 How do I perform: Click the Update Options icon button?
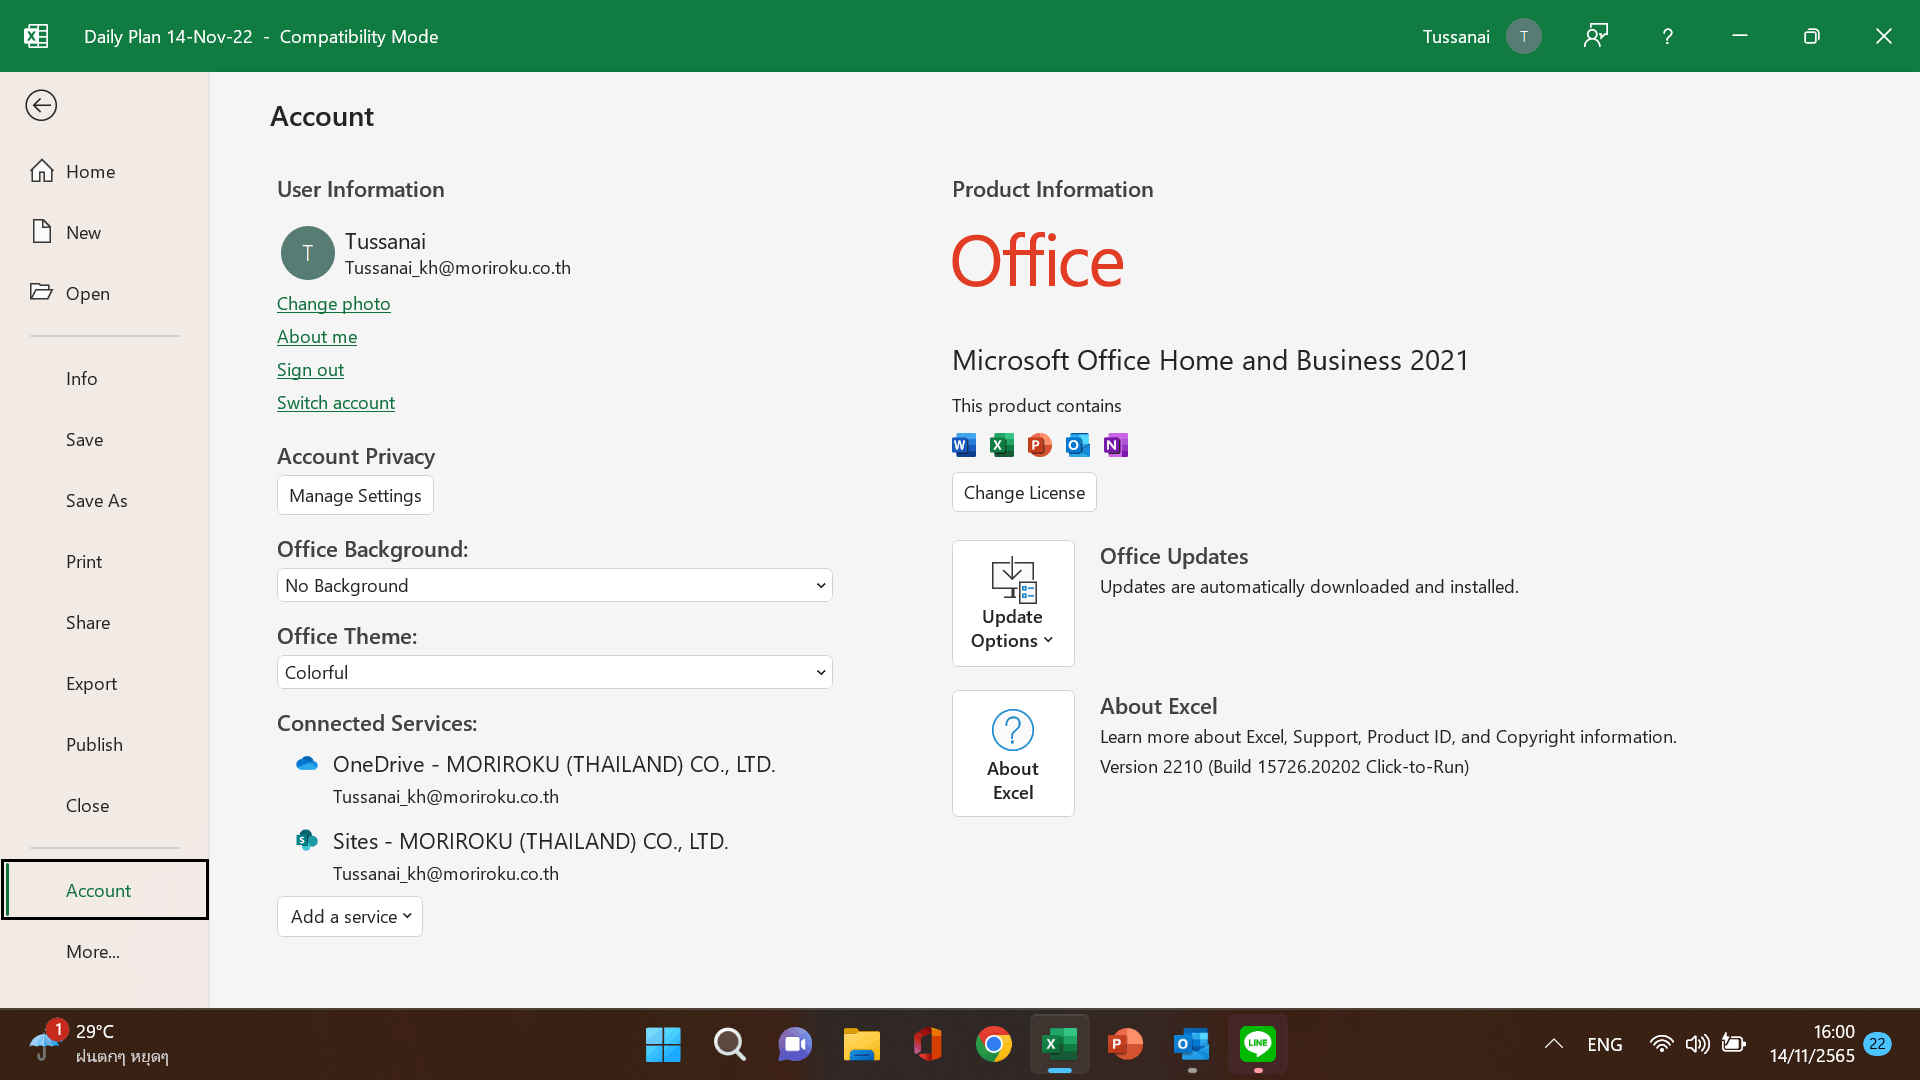click(1013, 603)
